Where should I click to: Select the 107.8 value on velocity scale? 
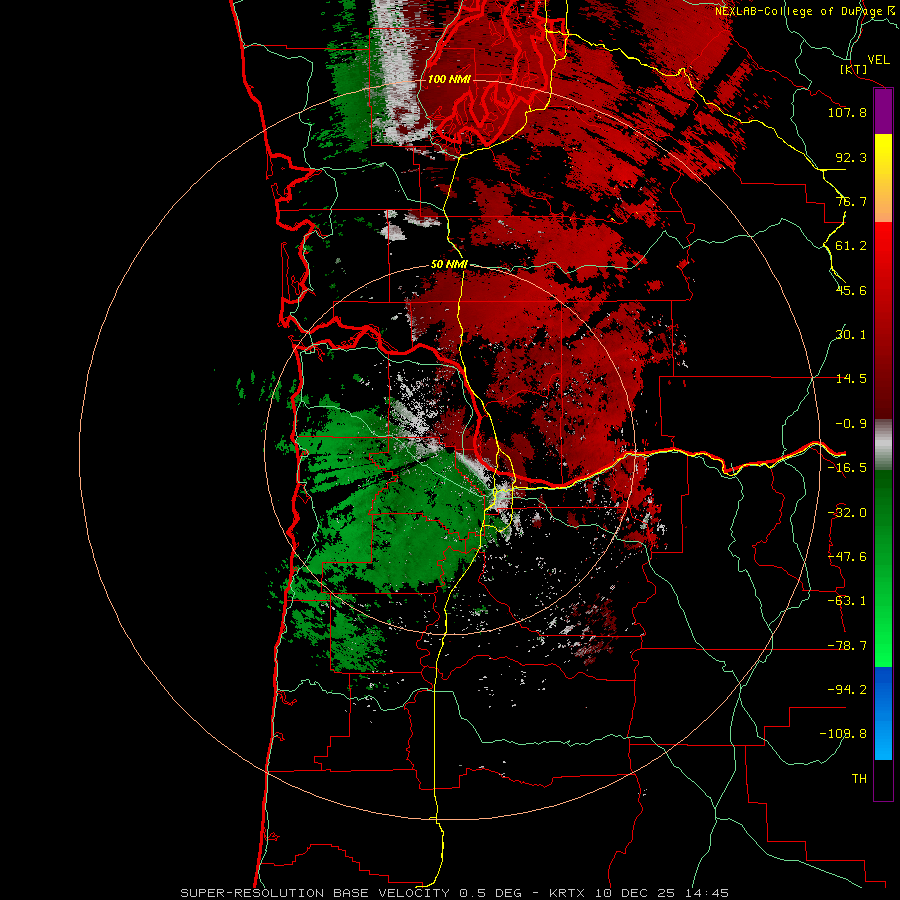(847, 112)
